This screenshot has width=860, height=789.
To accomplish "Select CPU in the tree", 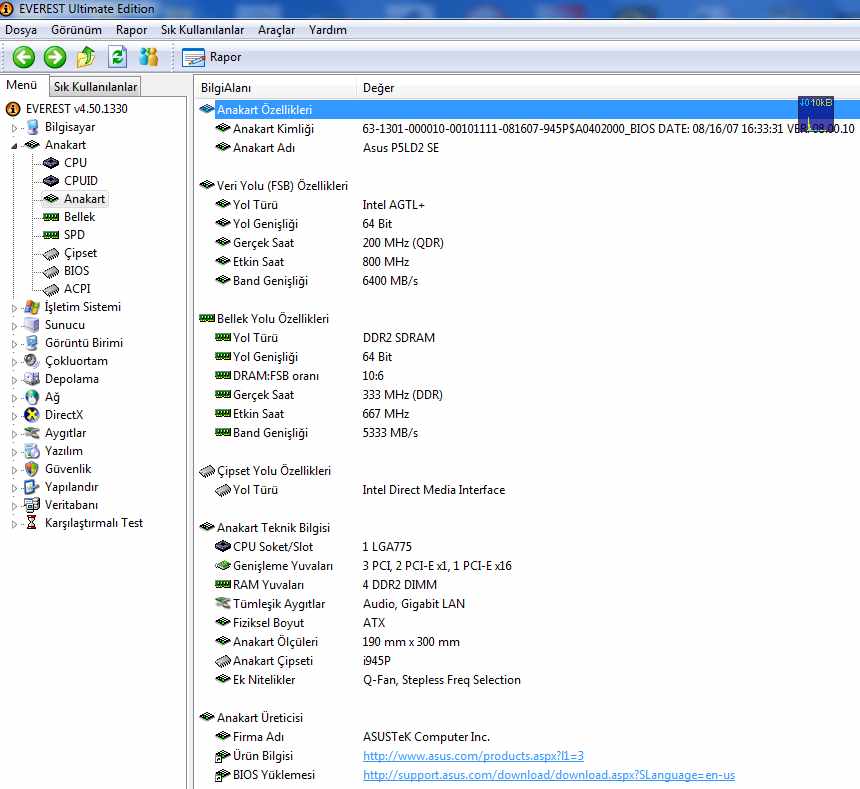I will [75, 163].
